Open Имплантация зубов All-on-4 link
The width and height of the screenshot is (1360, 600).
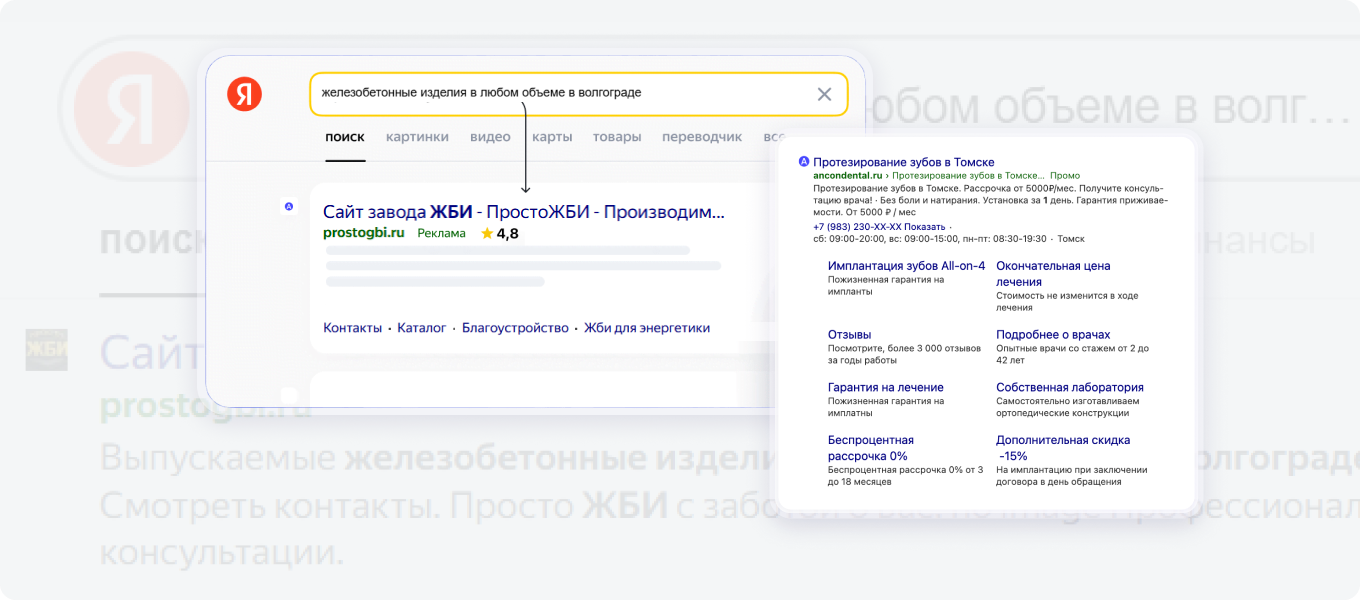click(907, 266)
